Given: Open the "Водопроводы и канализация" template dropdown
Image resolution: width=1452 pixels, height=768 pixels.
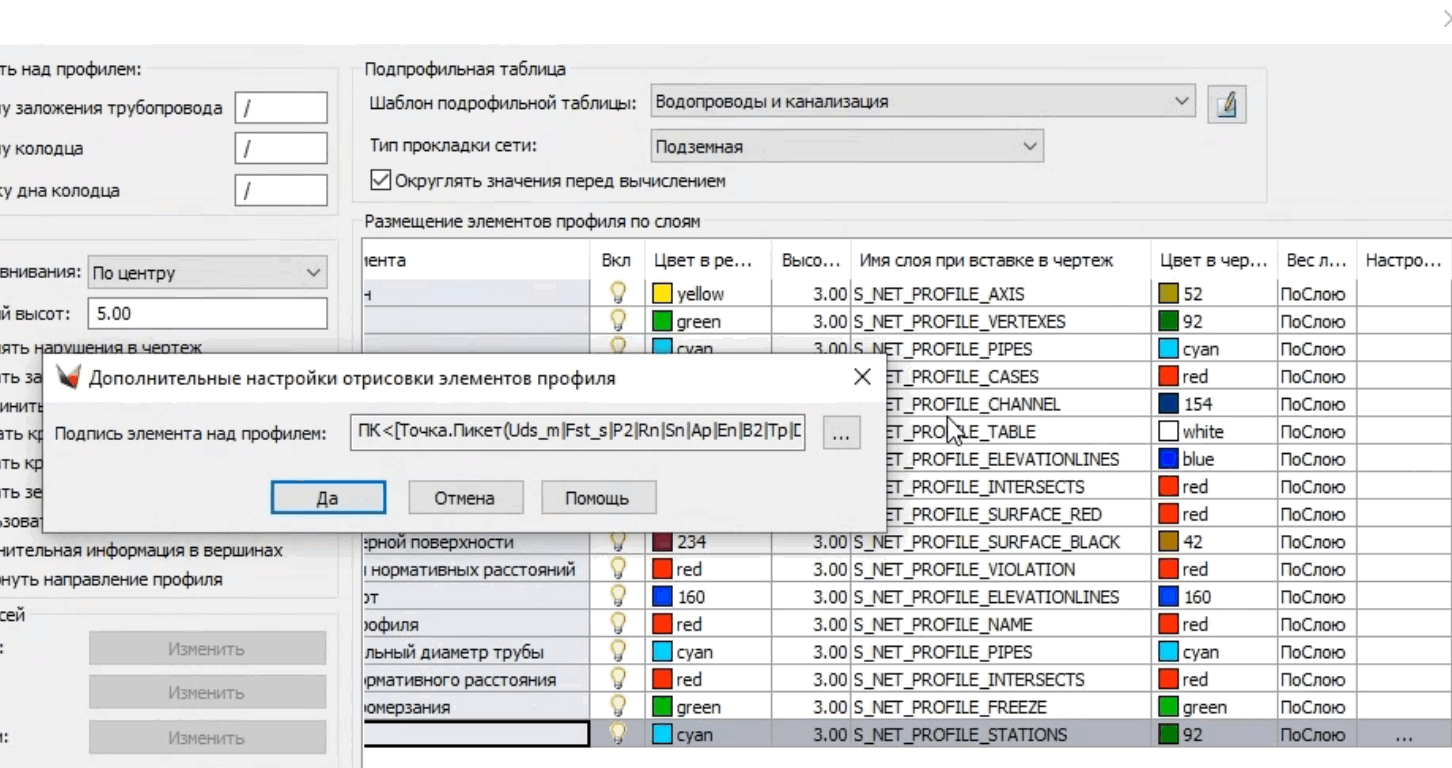Looking at the screenshot, I should (922, 101).
